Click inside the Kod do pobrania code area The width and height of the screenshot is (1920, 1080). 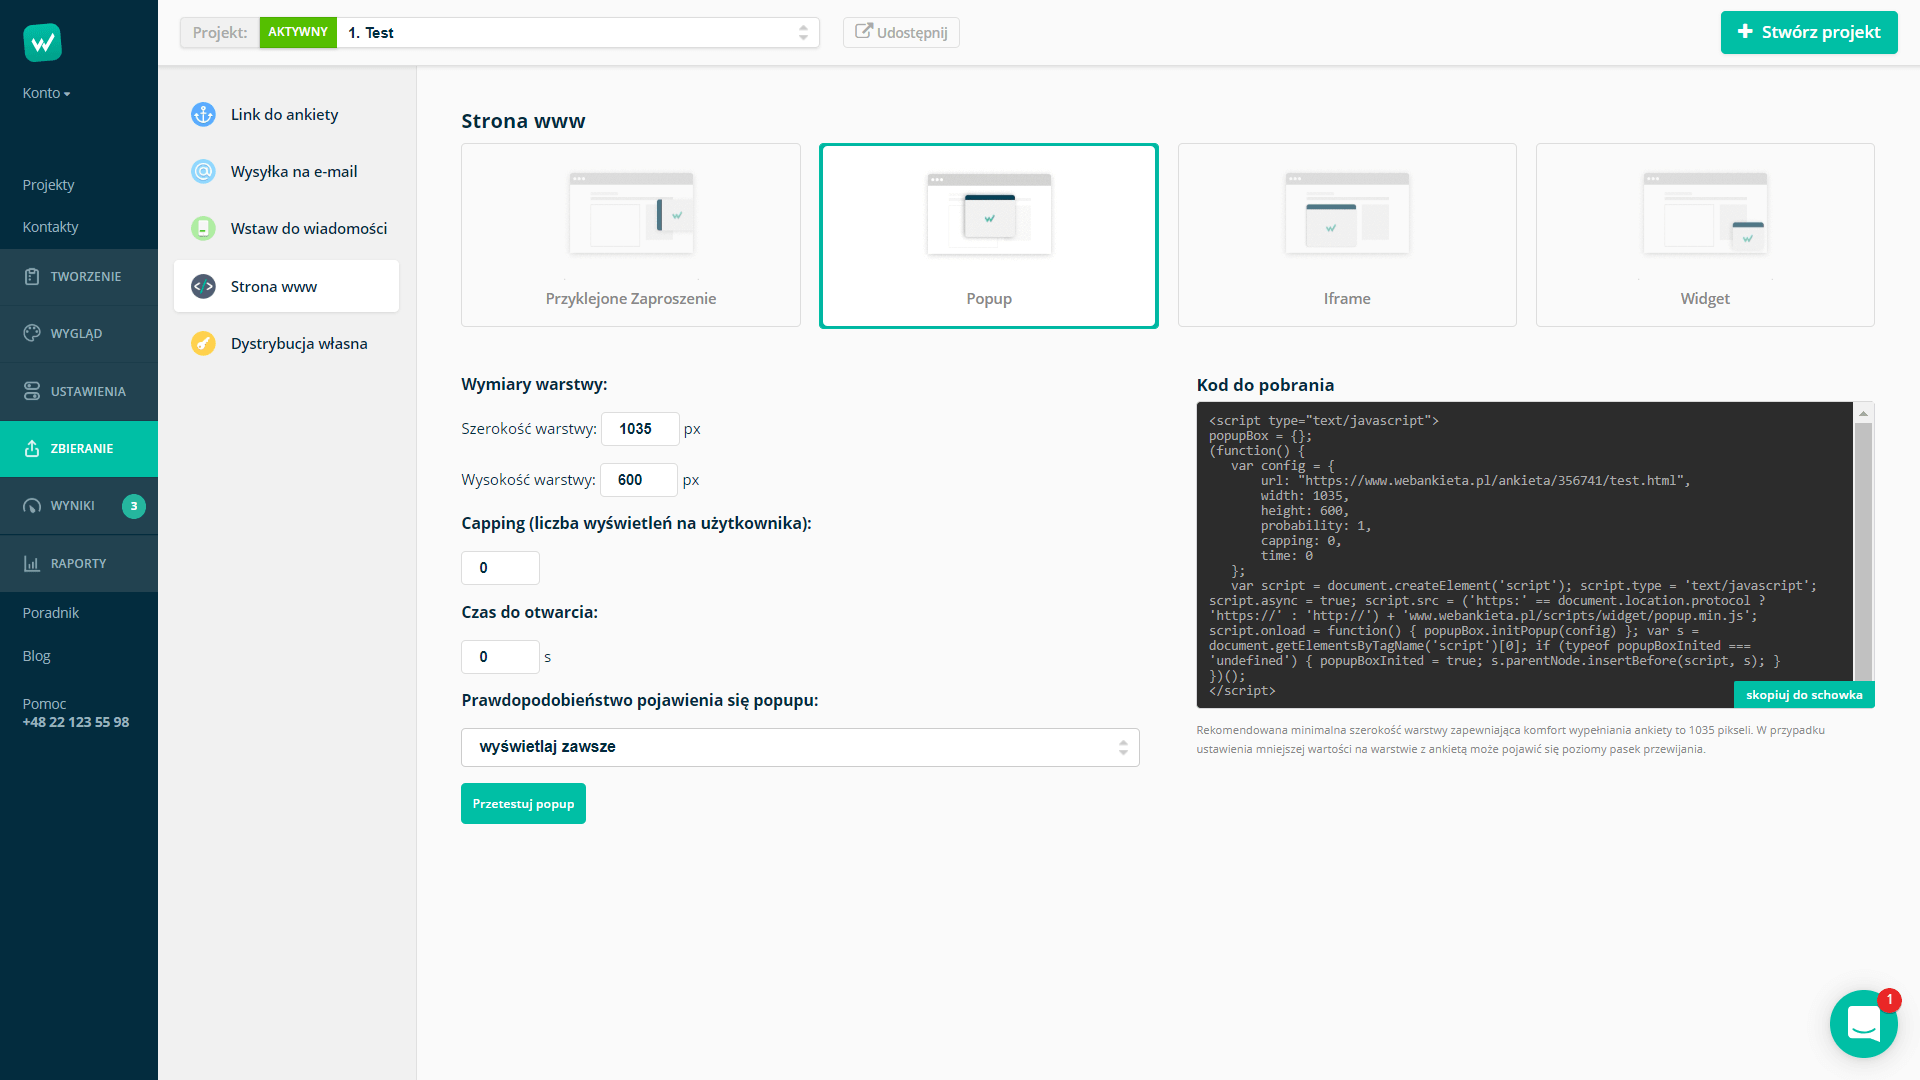(x=1524, y=555)
